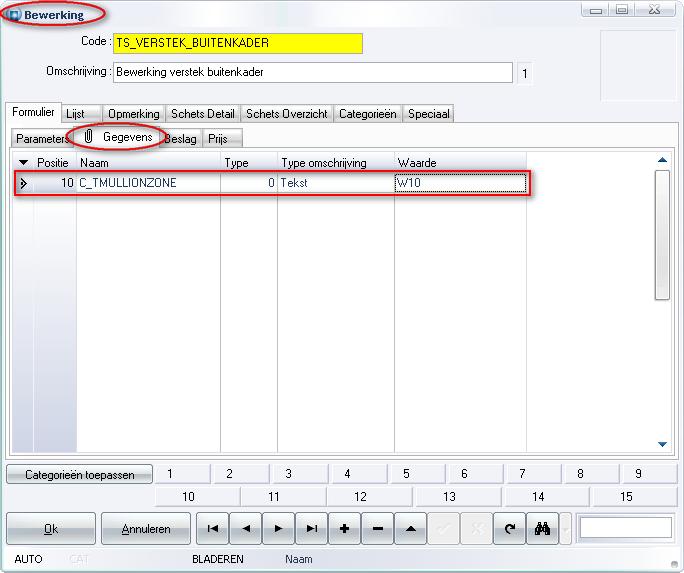The height and width of the screenshot is (573, 684).
Task: Select category button 12
Action: 370,497
